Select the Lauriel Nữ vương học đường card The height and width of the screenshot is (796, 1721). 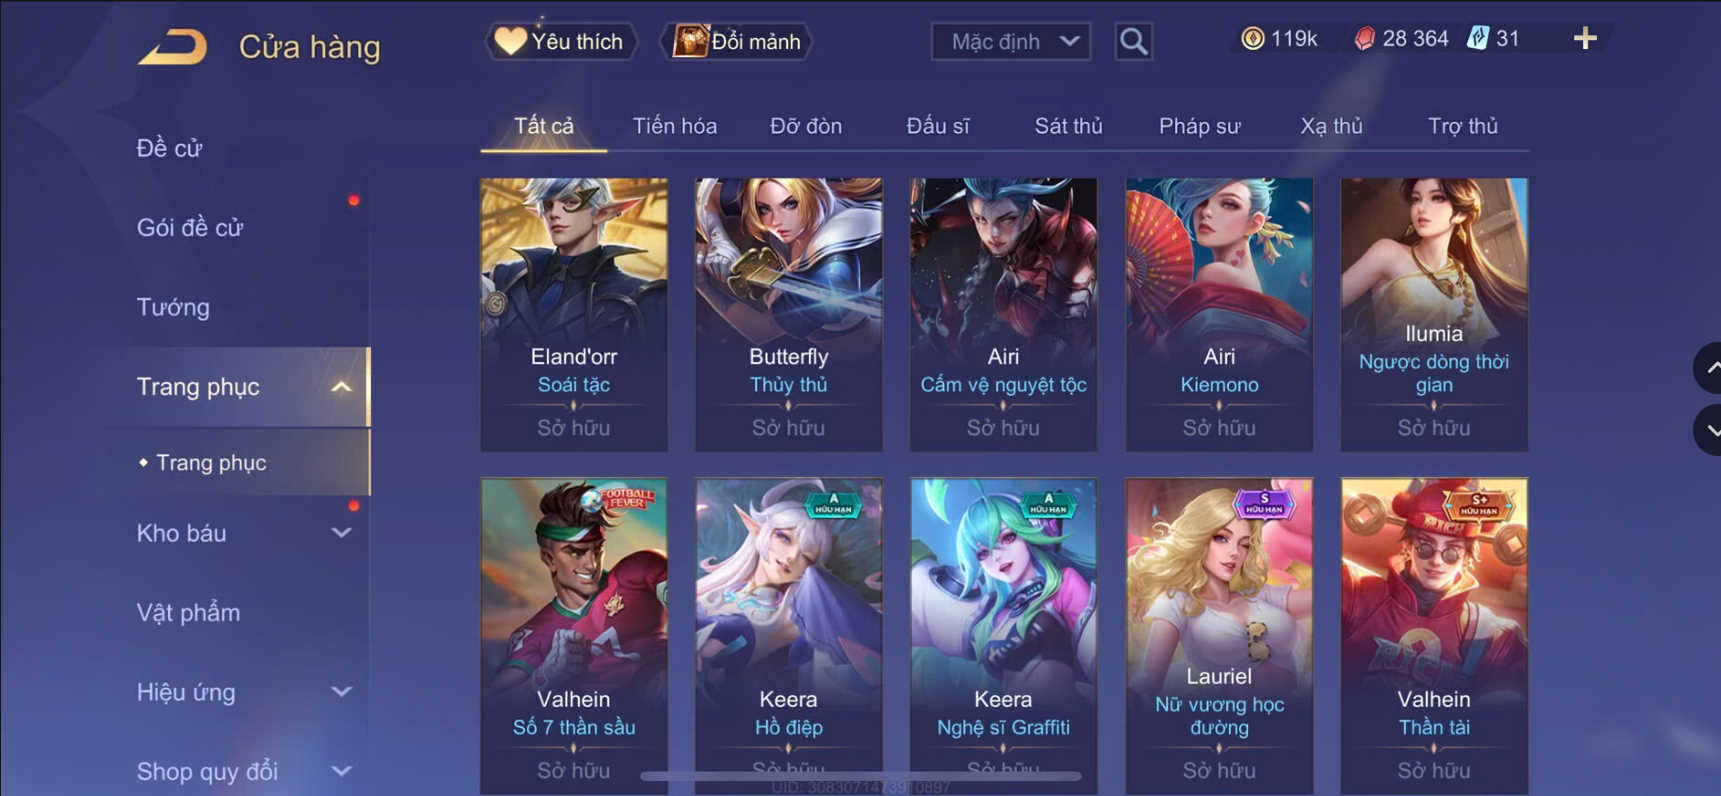click(x=1219, y=636)
